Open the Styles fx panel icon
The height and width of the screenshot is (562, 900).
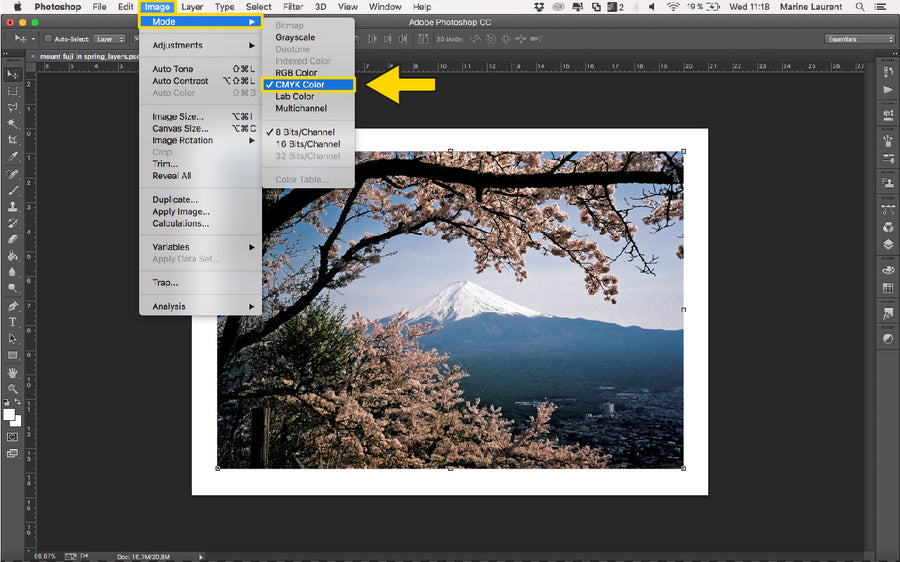[x=888, y=313]
